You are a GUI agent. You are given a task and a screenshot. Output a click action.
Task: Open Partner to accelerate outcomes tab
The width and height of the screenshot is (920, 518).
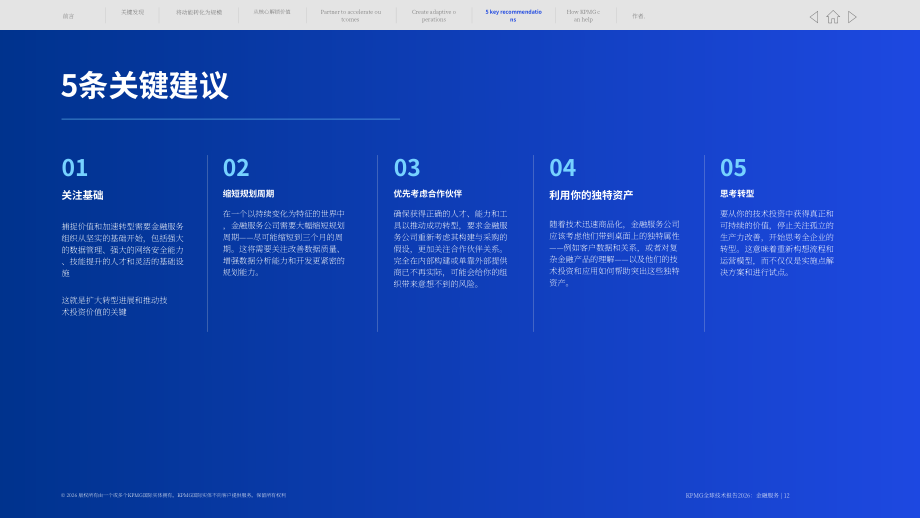350,15
